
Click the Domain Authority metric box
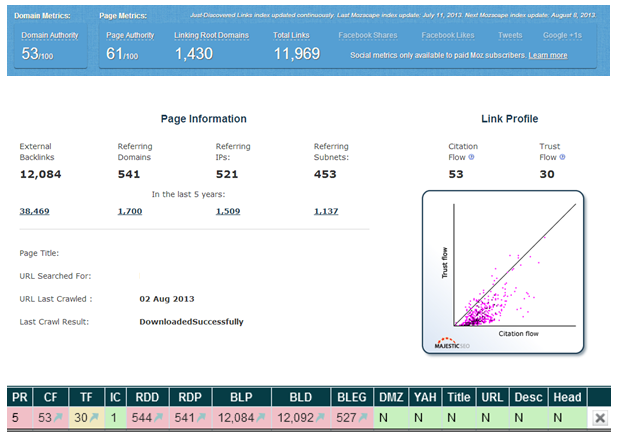(x=50, y=47)
